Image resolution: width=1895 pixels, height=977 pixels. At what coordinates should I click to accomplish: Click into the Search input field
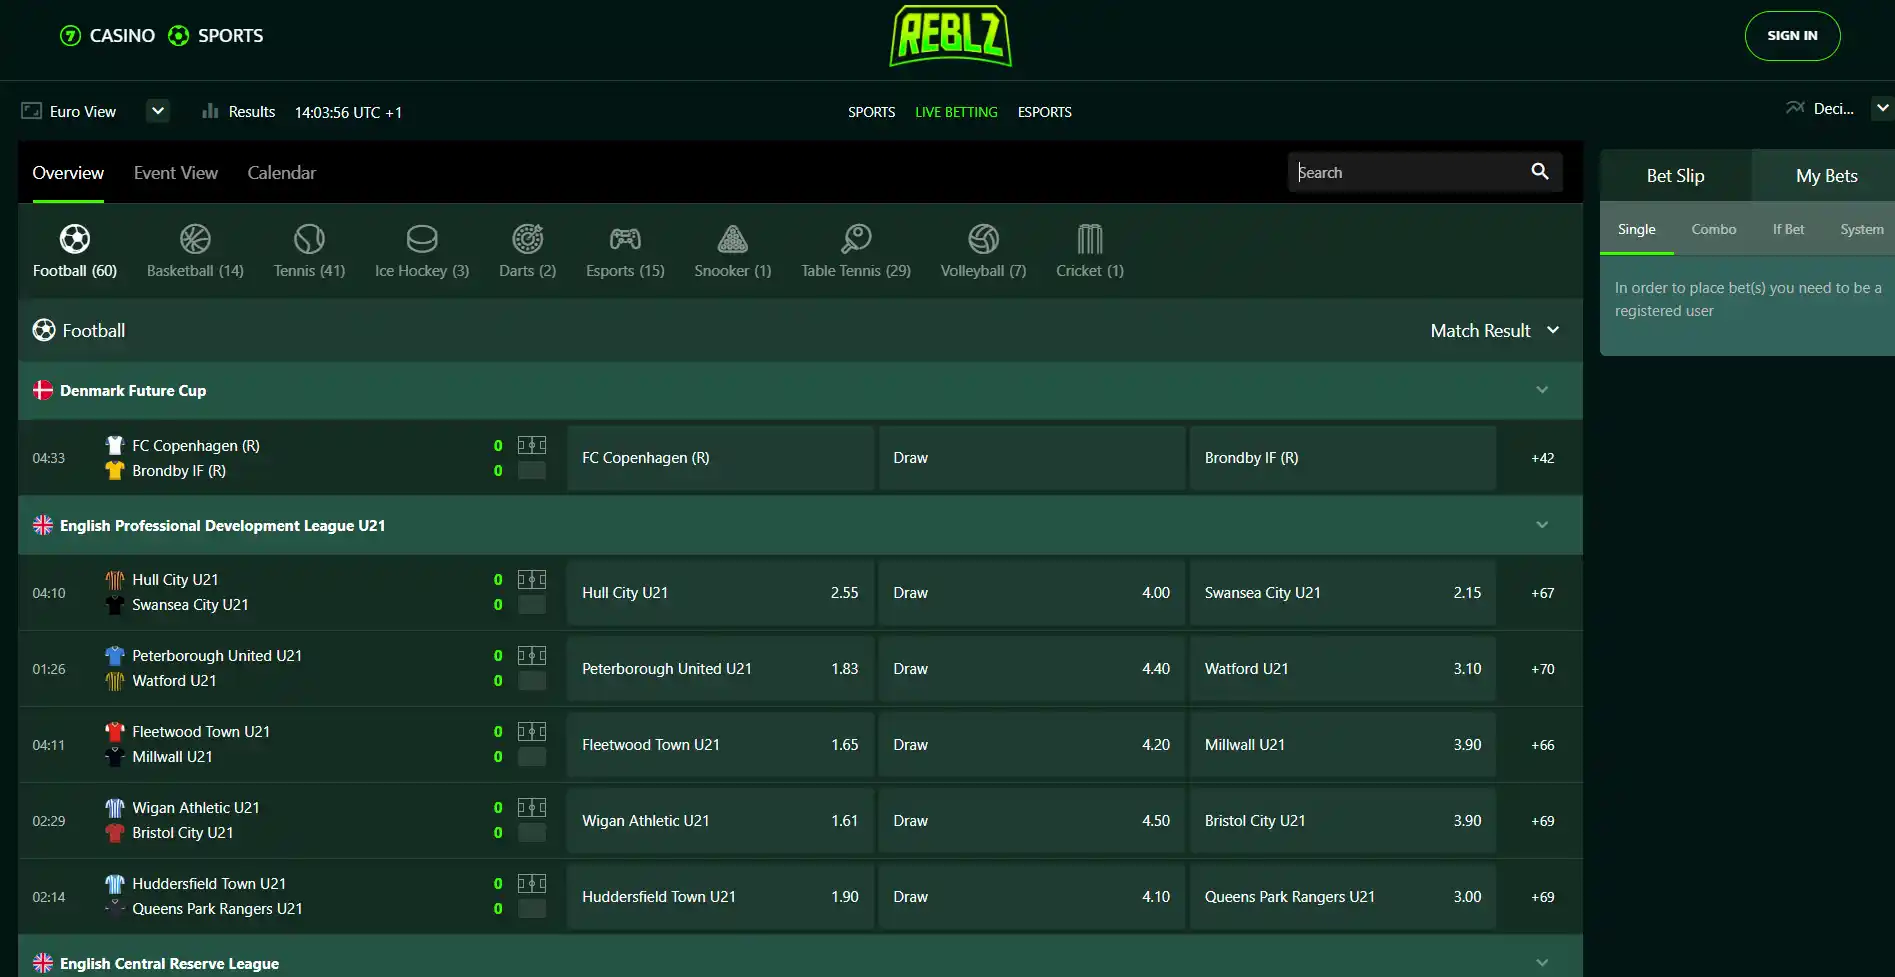(x=1408, y=172)
